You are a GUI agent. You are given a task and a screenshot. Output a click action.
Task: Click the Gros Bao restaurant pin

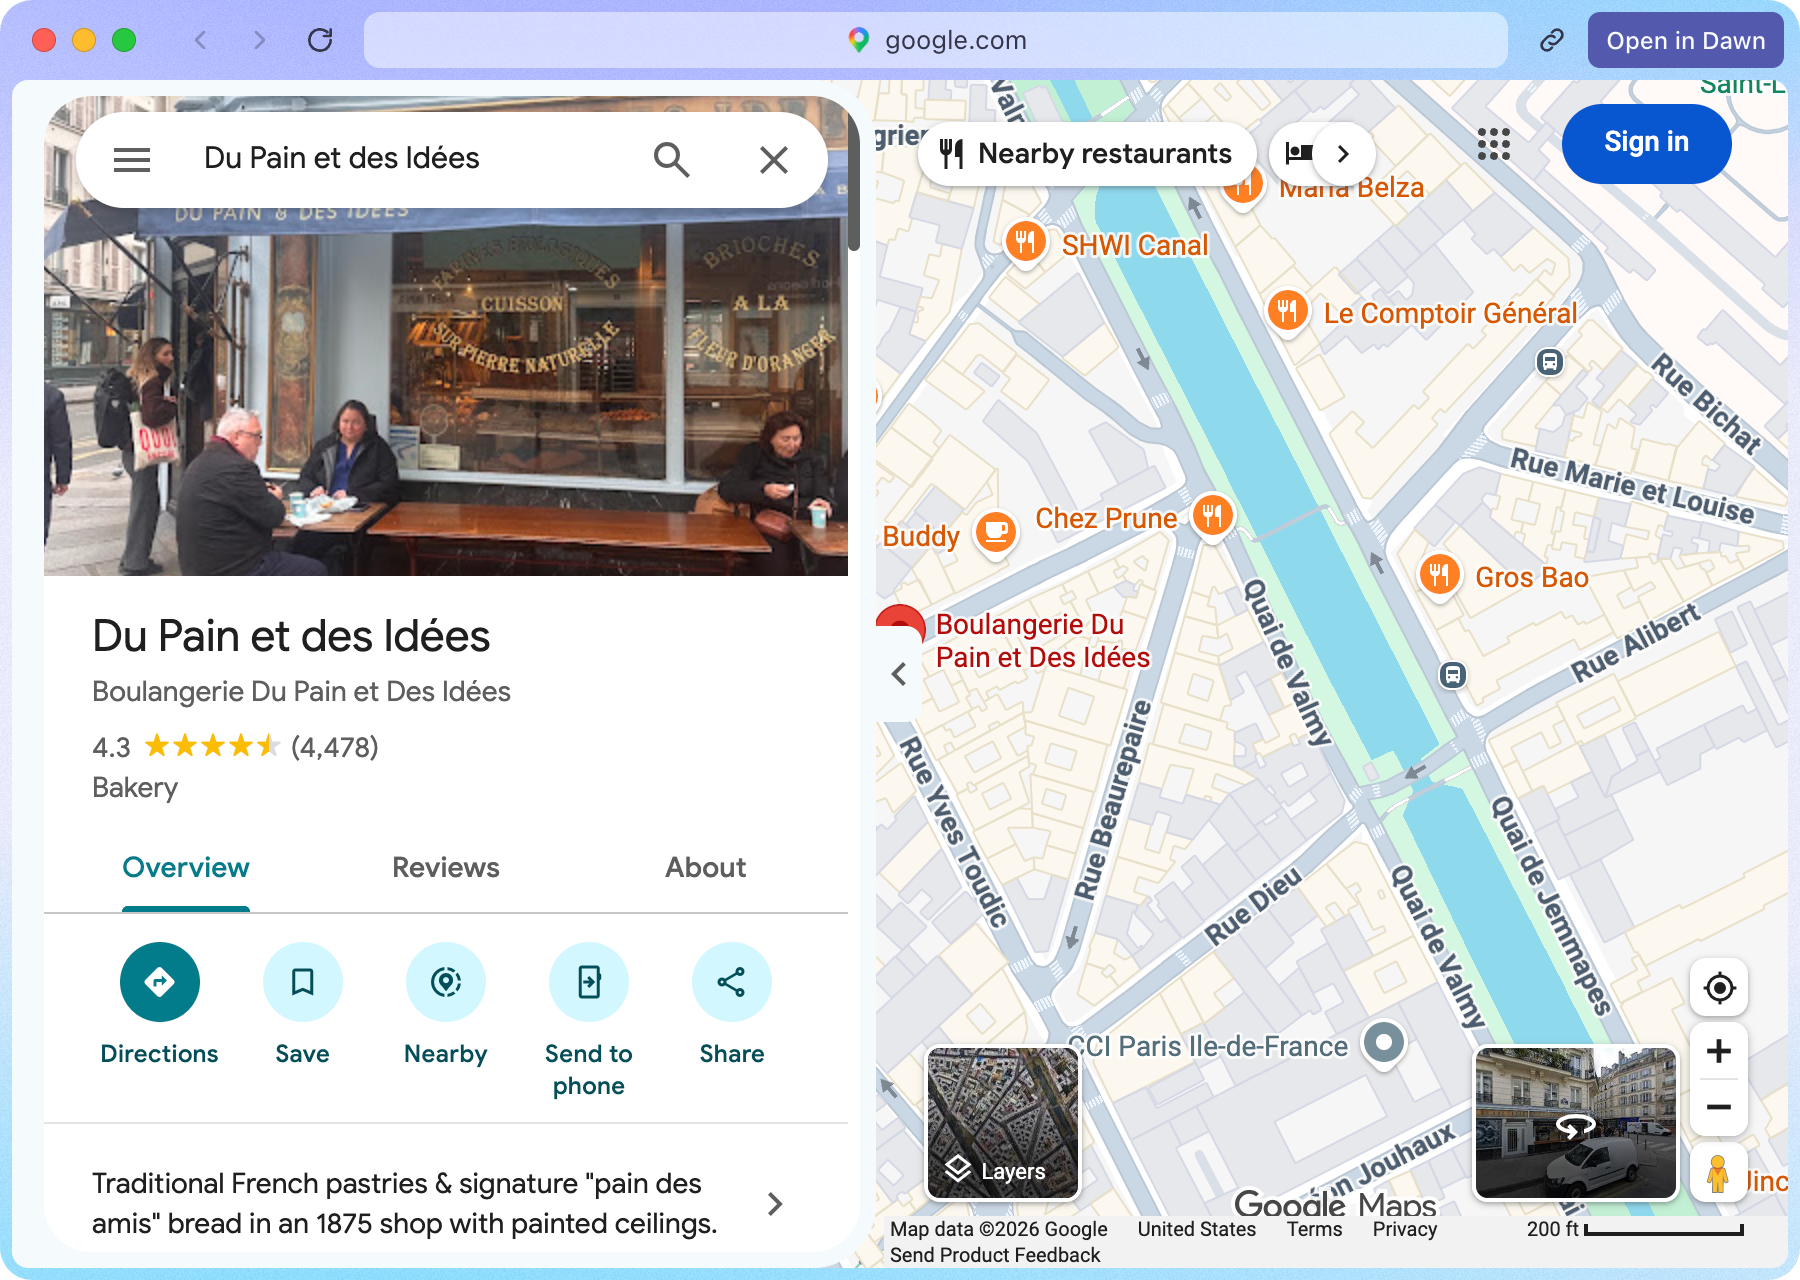point(1439,575)
